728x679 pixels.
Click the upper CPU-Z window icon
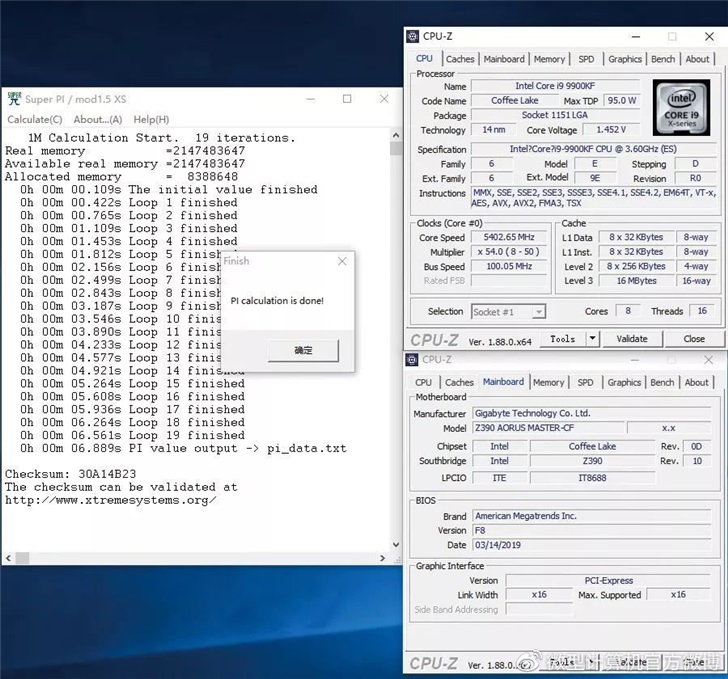tap(413, 36)
